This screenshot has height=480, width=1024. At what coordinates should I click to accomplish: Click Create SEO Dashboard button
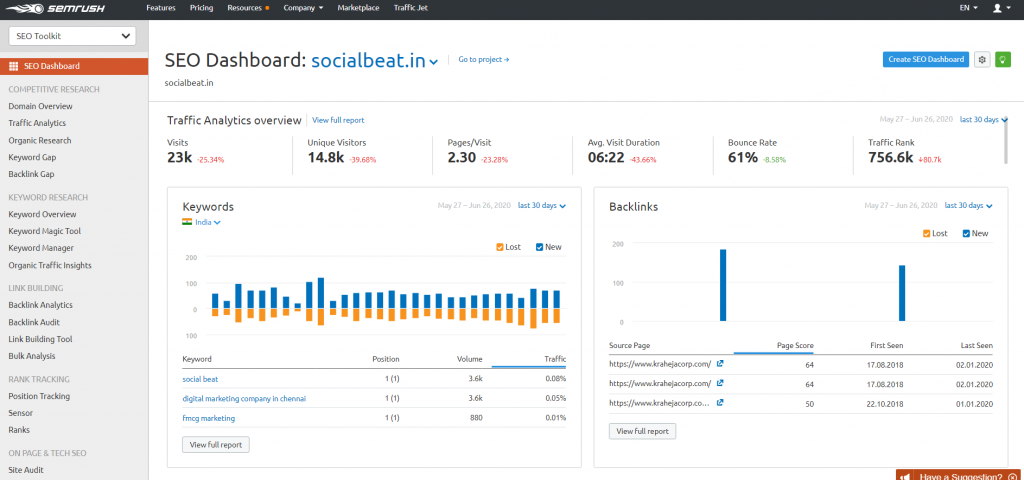pyautogui.click(x=925, y=59)
